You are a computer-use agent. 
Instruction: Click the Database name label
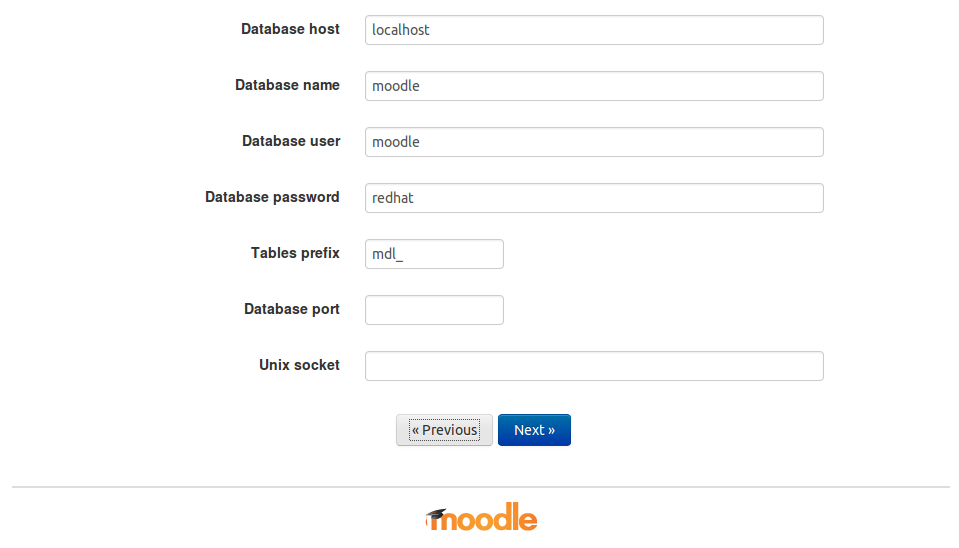click(x=287, y=85)
